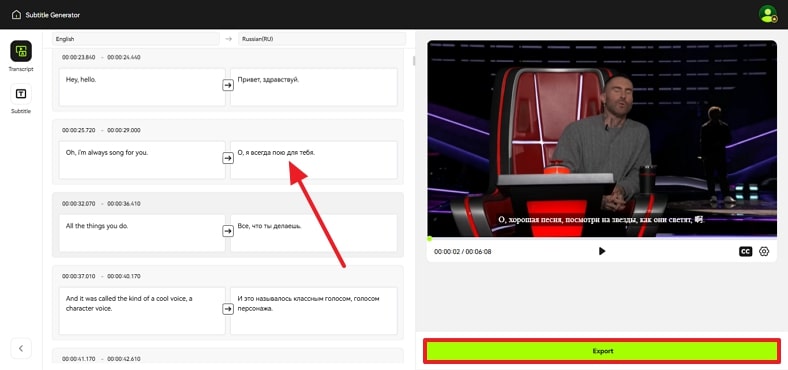The image size is (788, 370).
Task: Click the video preview thumbnail
Action: click(x=602, y=138)
